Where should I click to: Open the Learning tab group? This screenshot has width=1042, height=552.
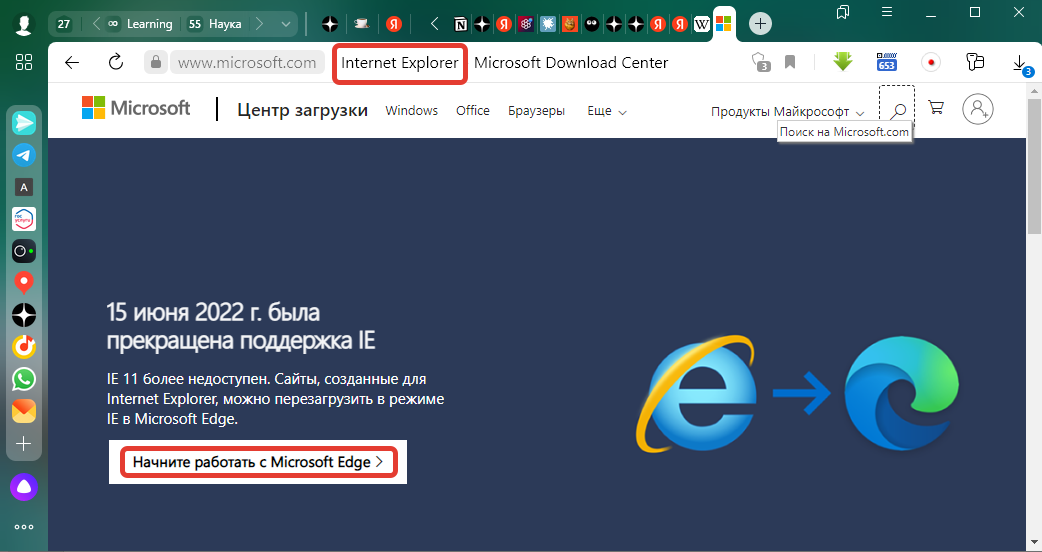tap(140, 24)
